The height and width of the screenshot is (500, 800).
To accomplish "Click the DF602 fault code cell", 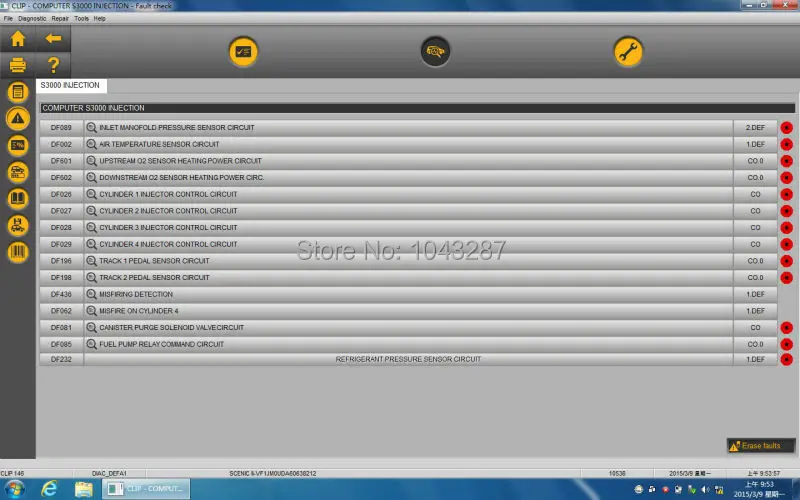I will coord(61,178).
